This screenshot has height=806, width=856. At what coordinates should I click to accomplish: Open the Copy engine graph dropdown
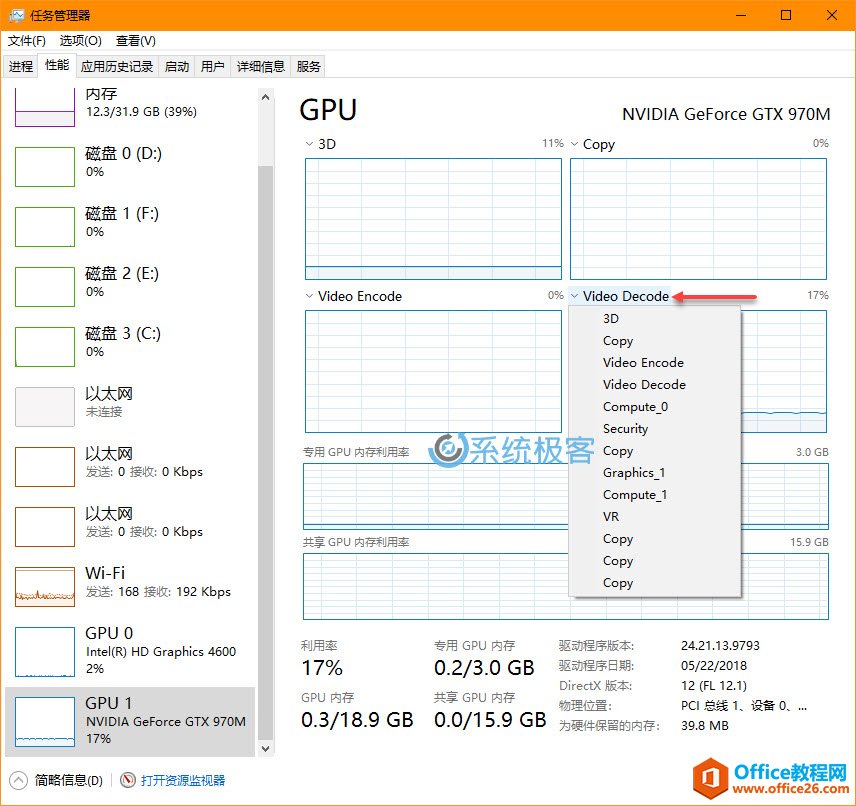pyautogui.click(x=575, y=144)
